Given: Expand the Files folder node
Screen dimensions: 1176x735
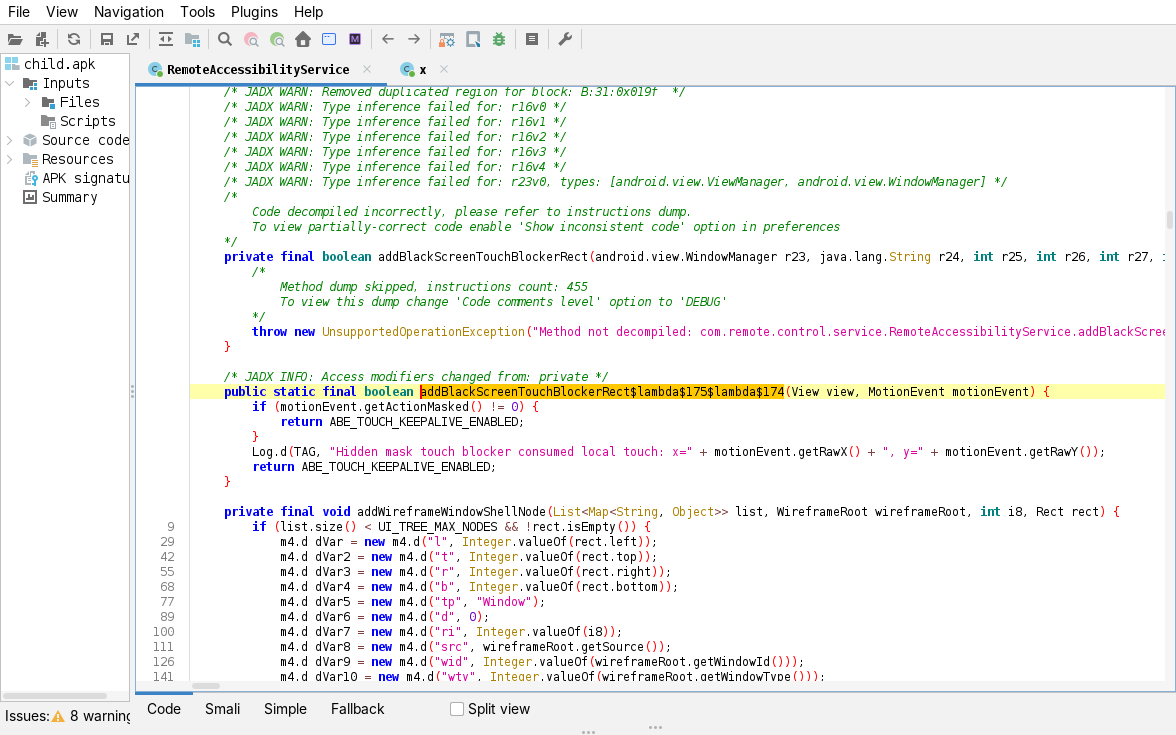Looking at the screenshot, I should click(28, 102).
